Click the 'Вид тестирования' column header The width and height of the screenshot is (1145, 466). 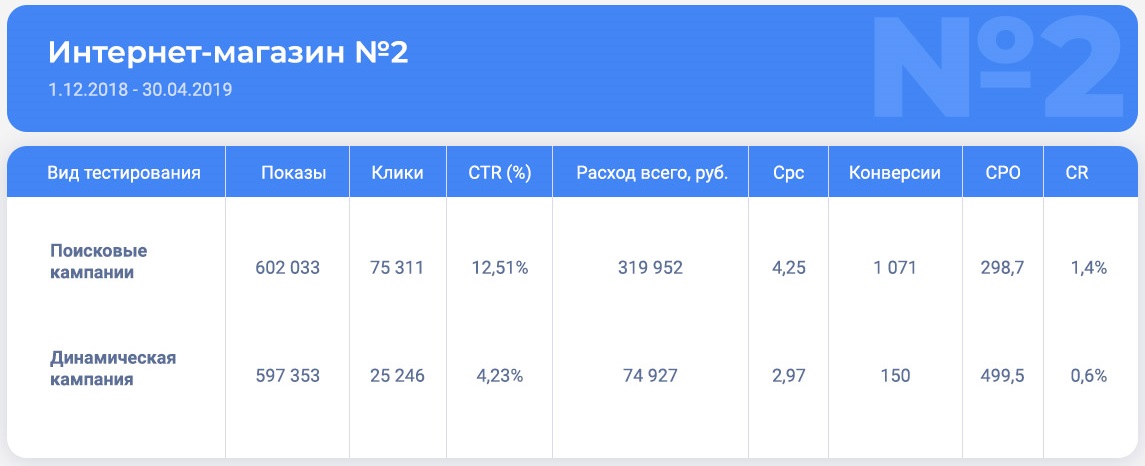pos(124,172)
